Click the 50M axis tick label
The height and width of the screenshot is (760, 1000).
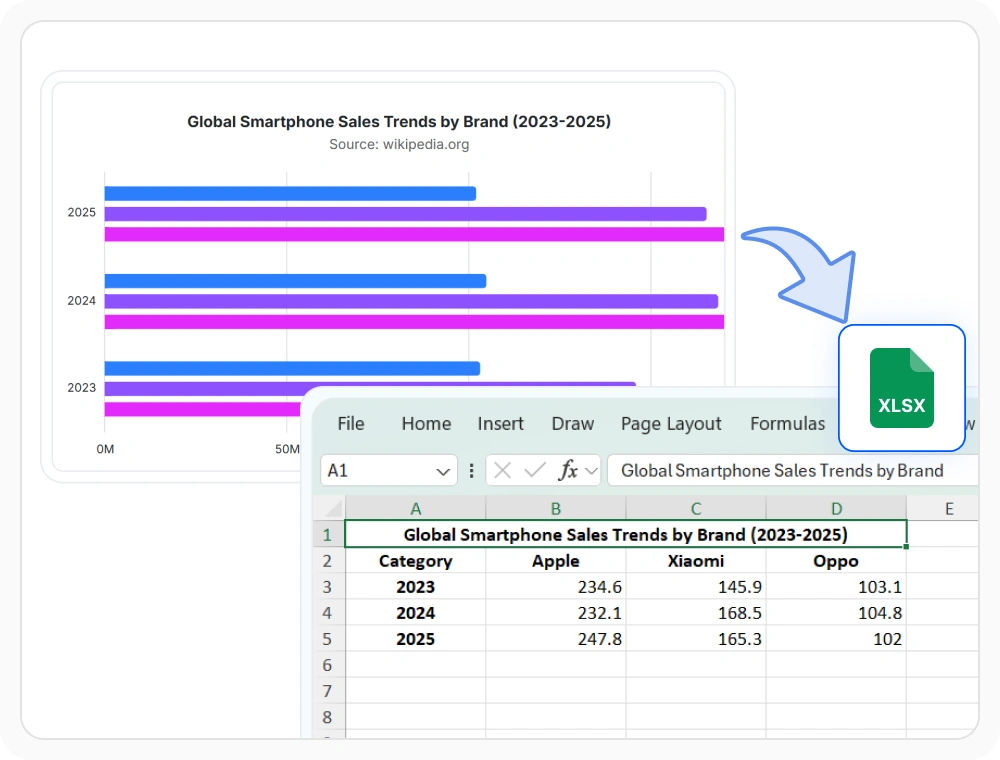coord(287,449)
